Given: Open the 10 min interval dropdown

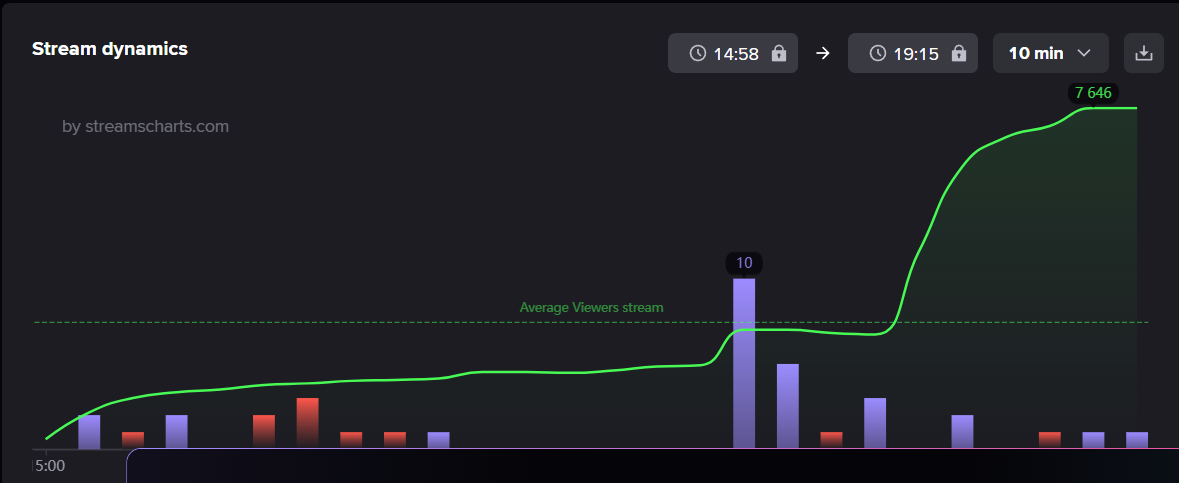Looking at the screenshot, I should point(1050,53).
